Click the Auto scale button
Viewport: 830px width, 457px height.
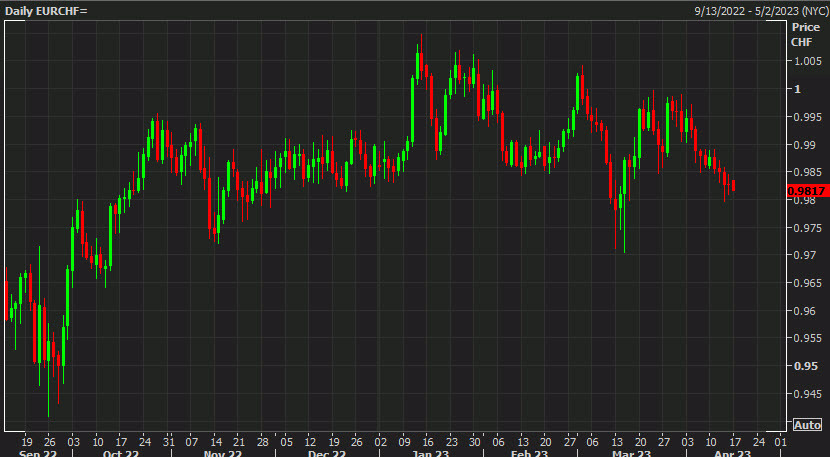point(807,425)
